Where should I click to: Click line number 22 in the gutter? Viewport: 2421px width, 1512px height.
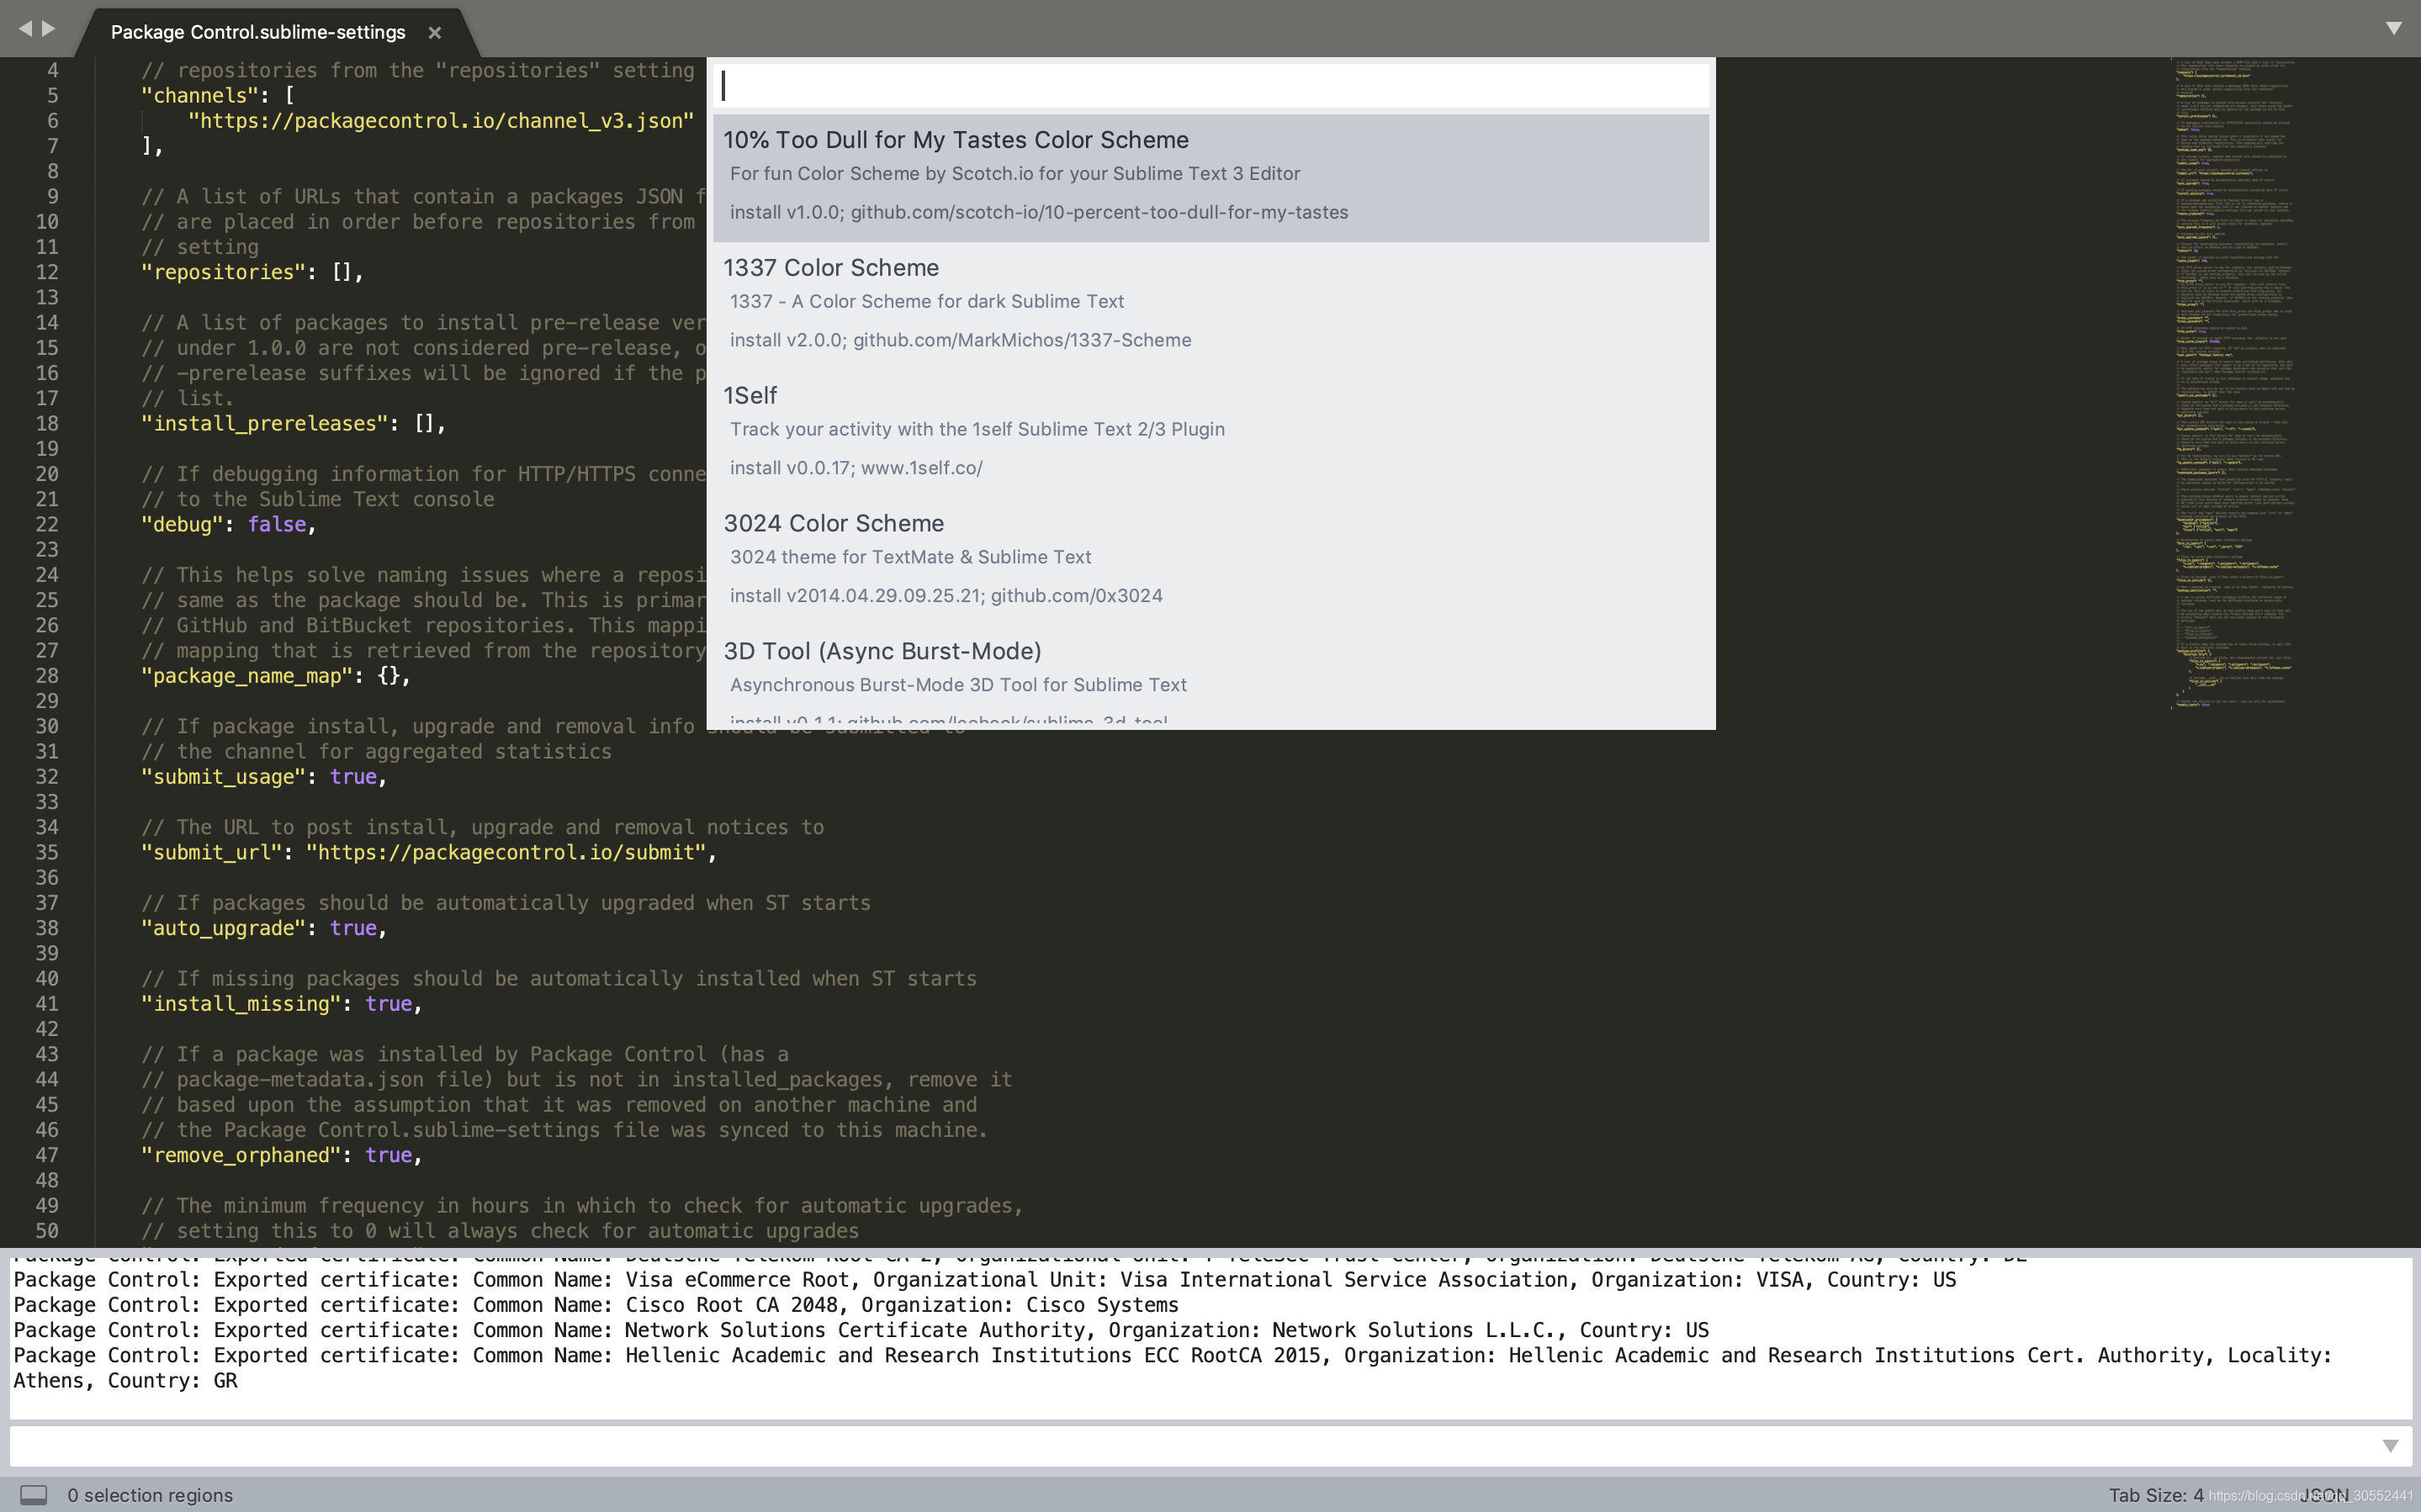point(47,524)
